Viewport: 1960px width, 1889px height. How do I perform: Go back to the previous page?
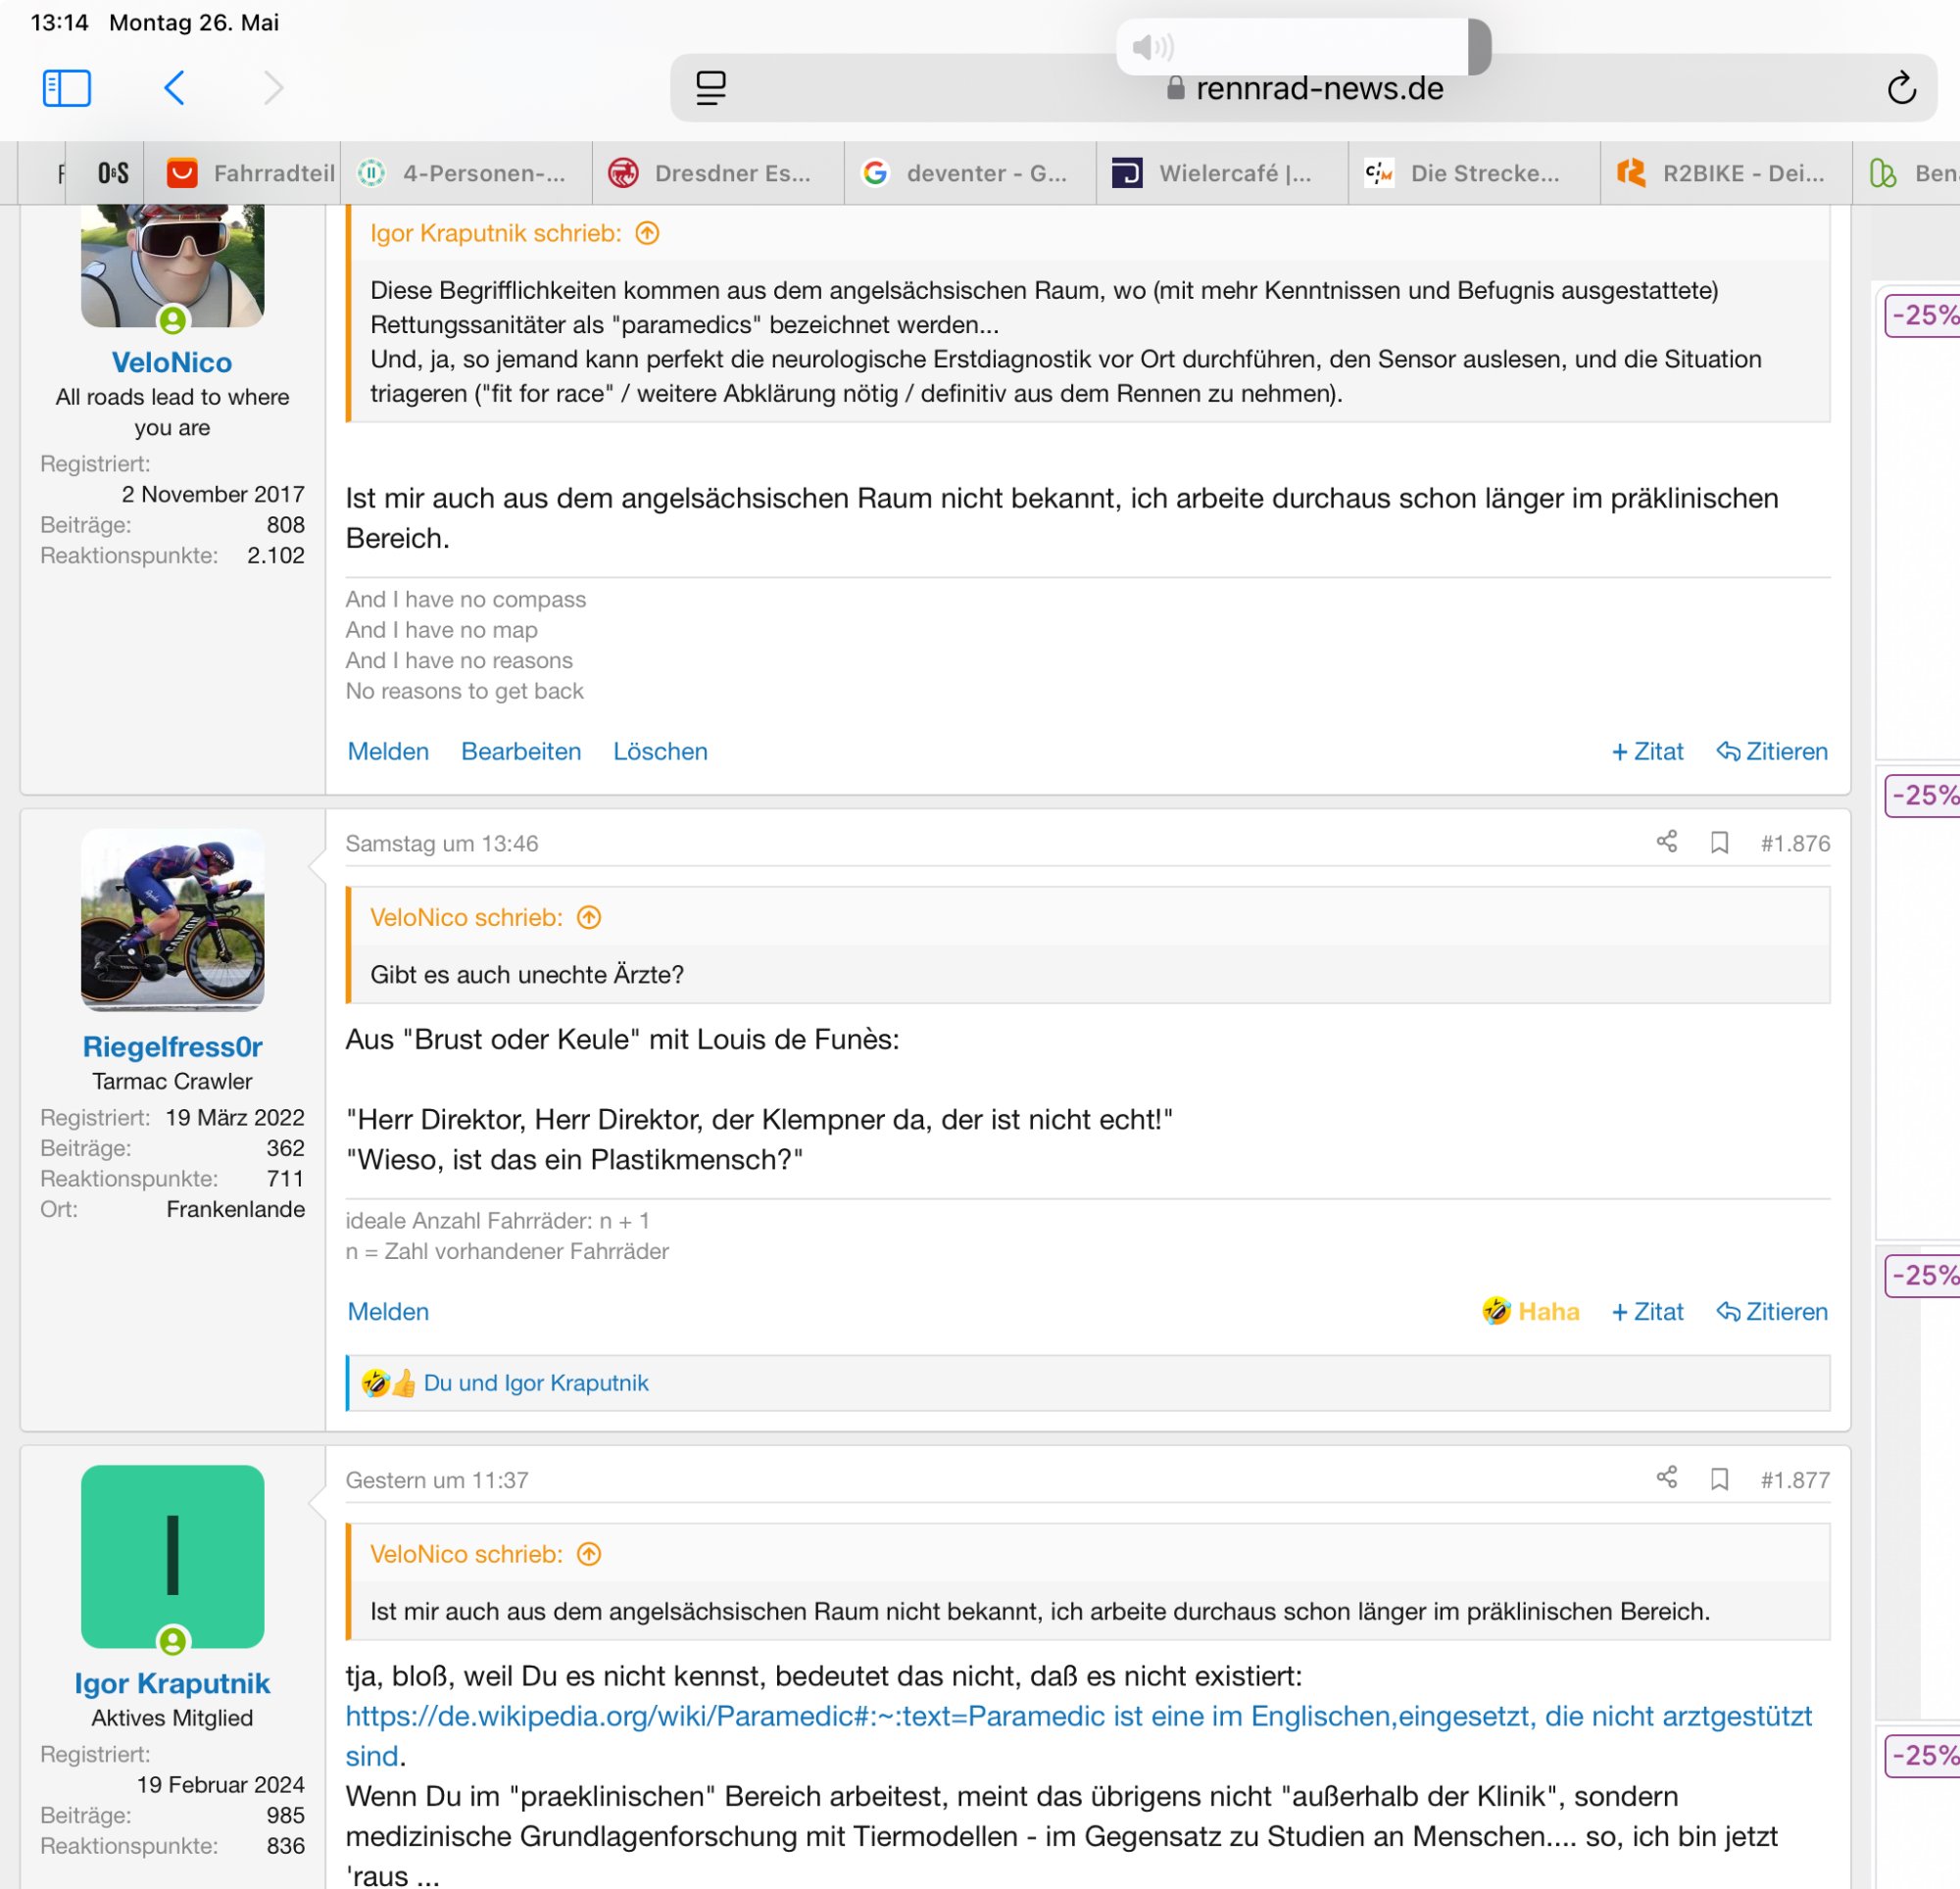coord(174,88)
